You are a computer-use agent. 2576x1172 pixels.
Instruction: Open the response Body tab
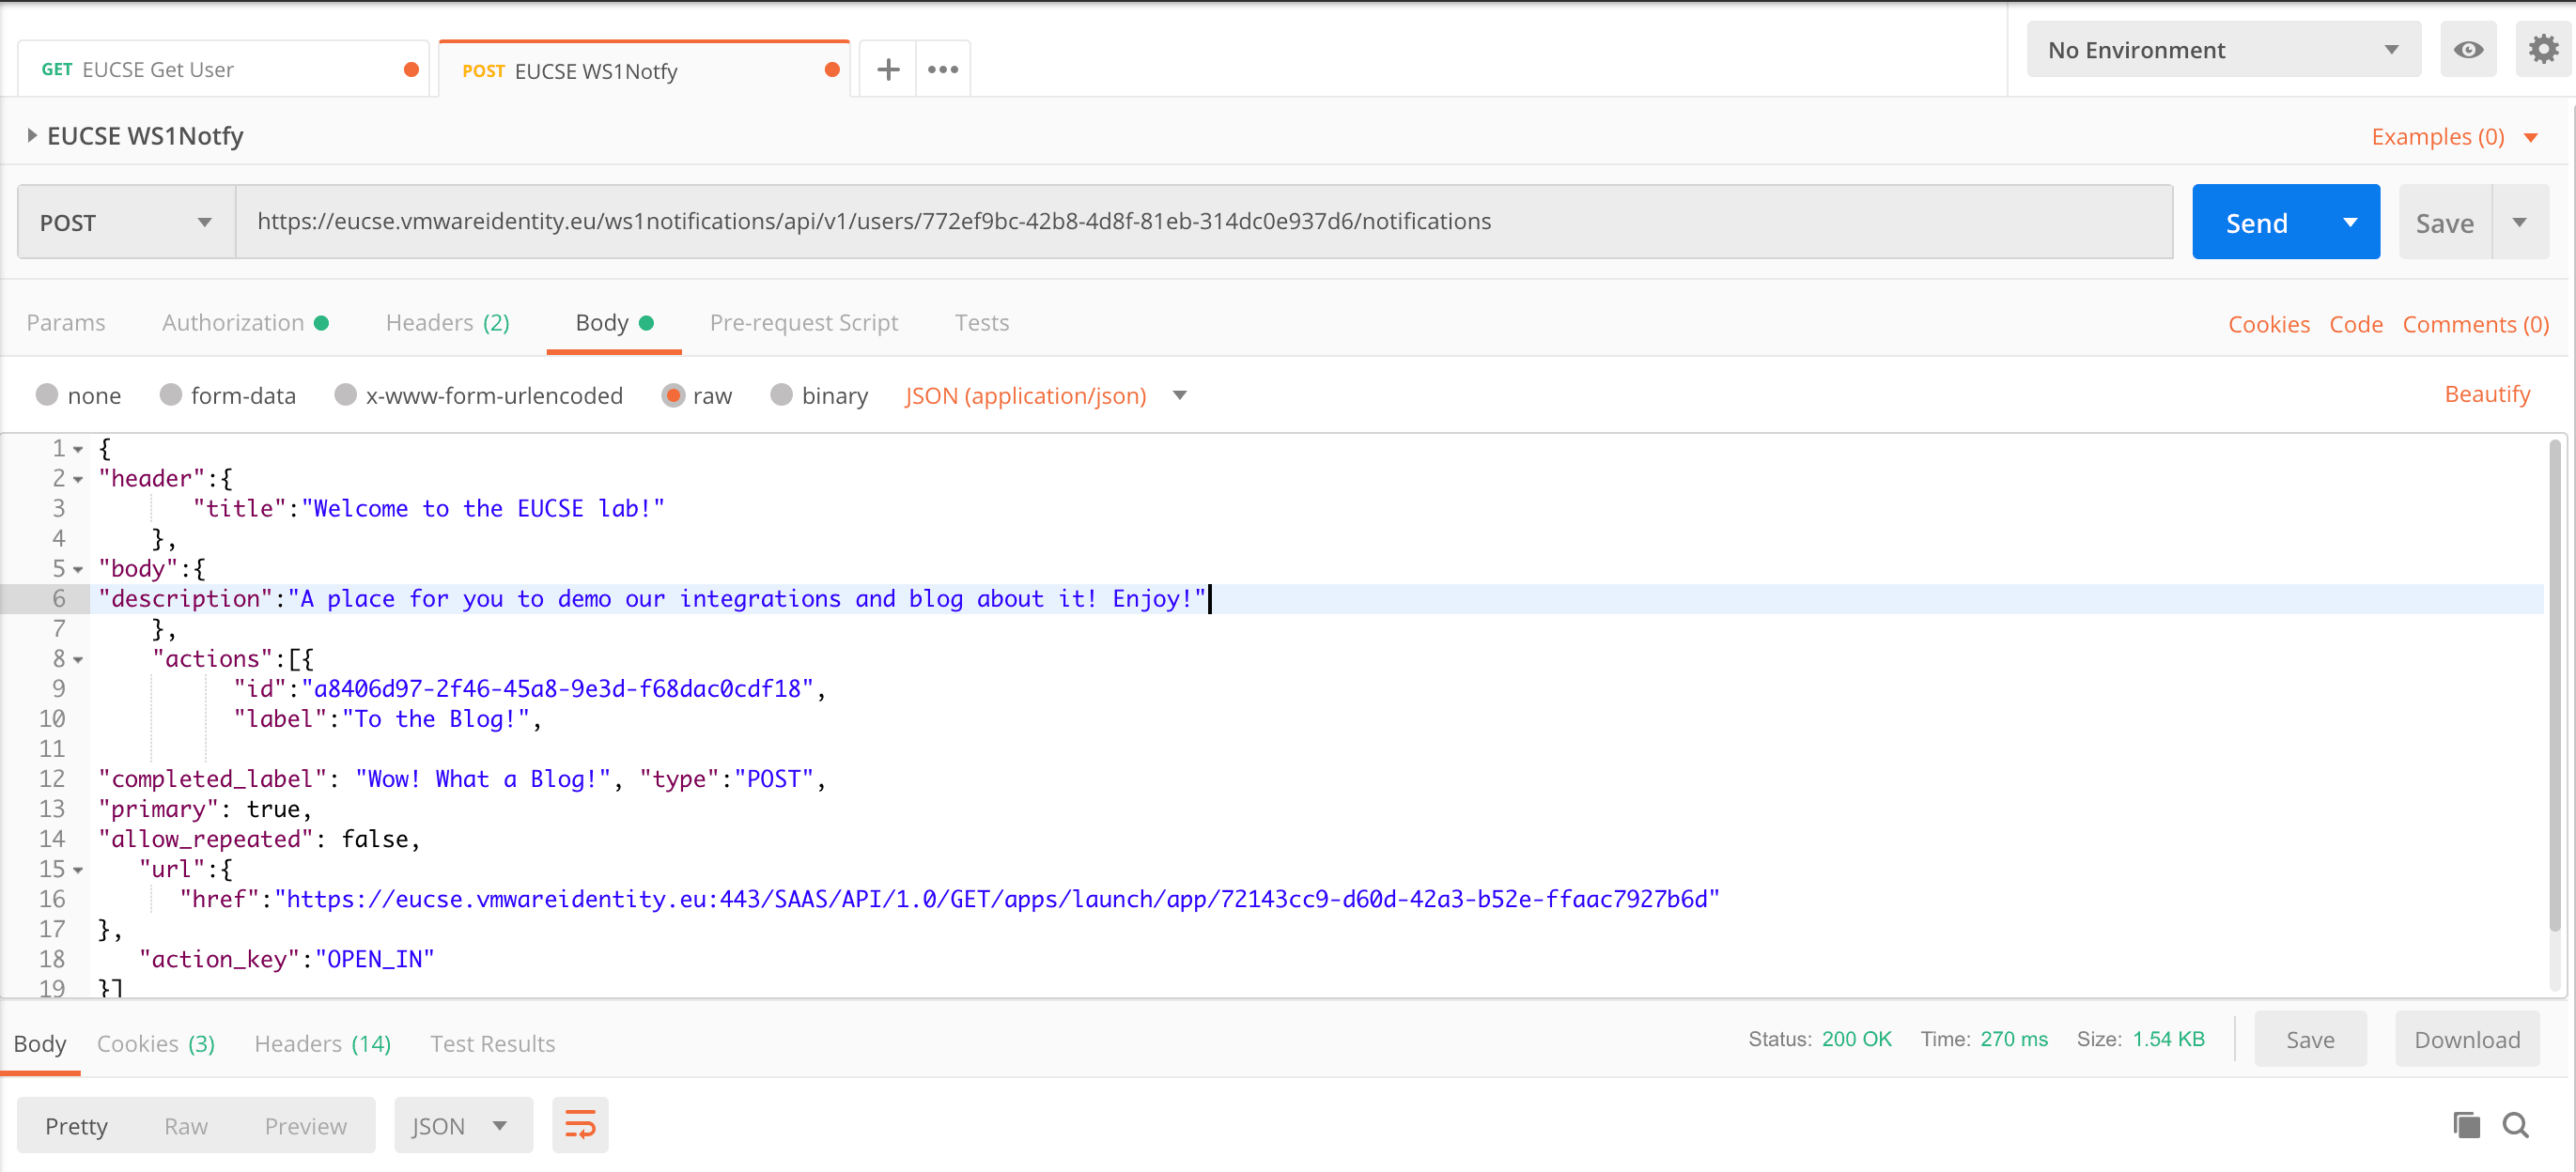40,1044
